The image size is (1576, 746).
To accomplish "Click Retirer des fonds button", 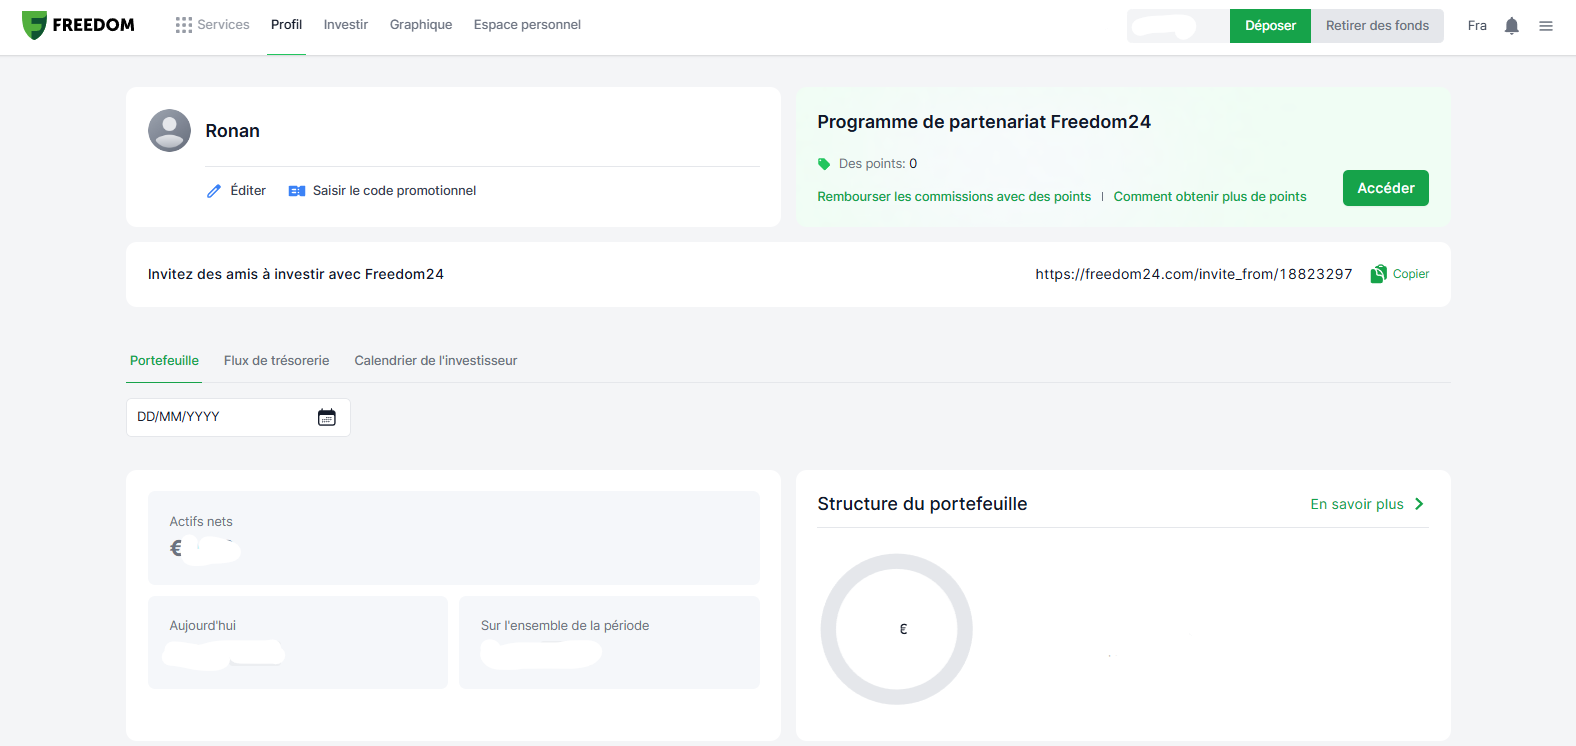I will pyautogui.click(x=1377, y=26).
